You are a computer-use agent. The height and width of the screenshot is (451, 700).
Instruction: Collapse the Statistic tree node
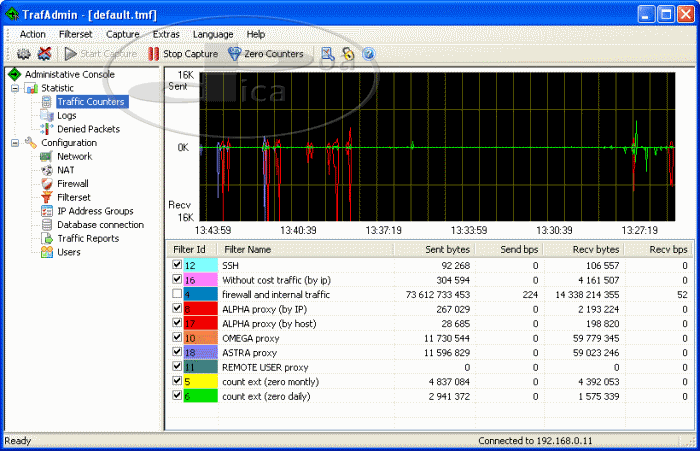[x=16, y=88]
